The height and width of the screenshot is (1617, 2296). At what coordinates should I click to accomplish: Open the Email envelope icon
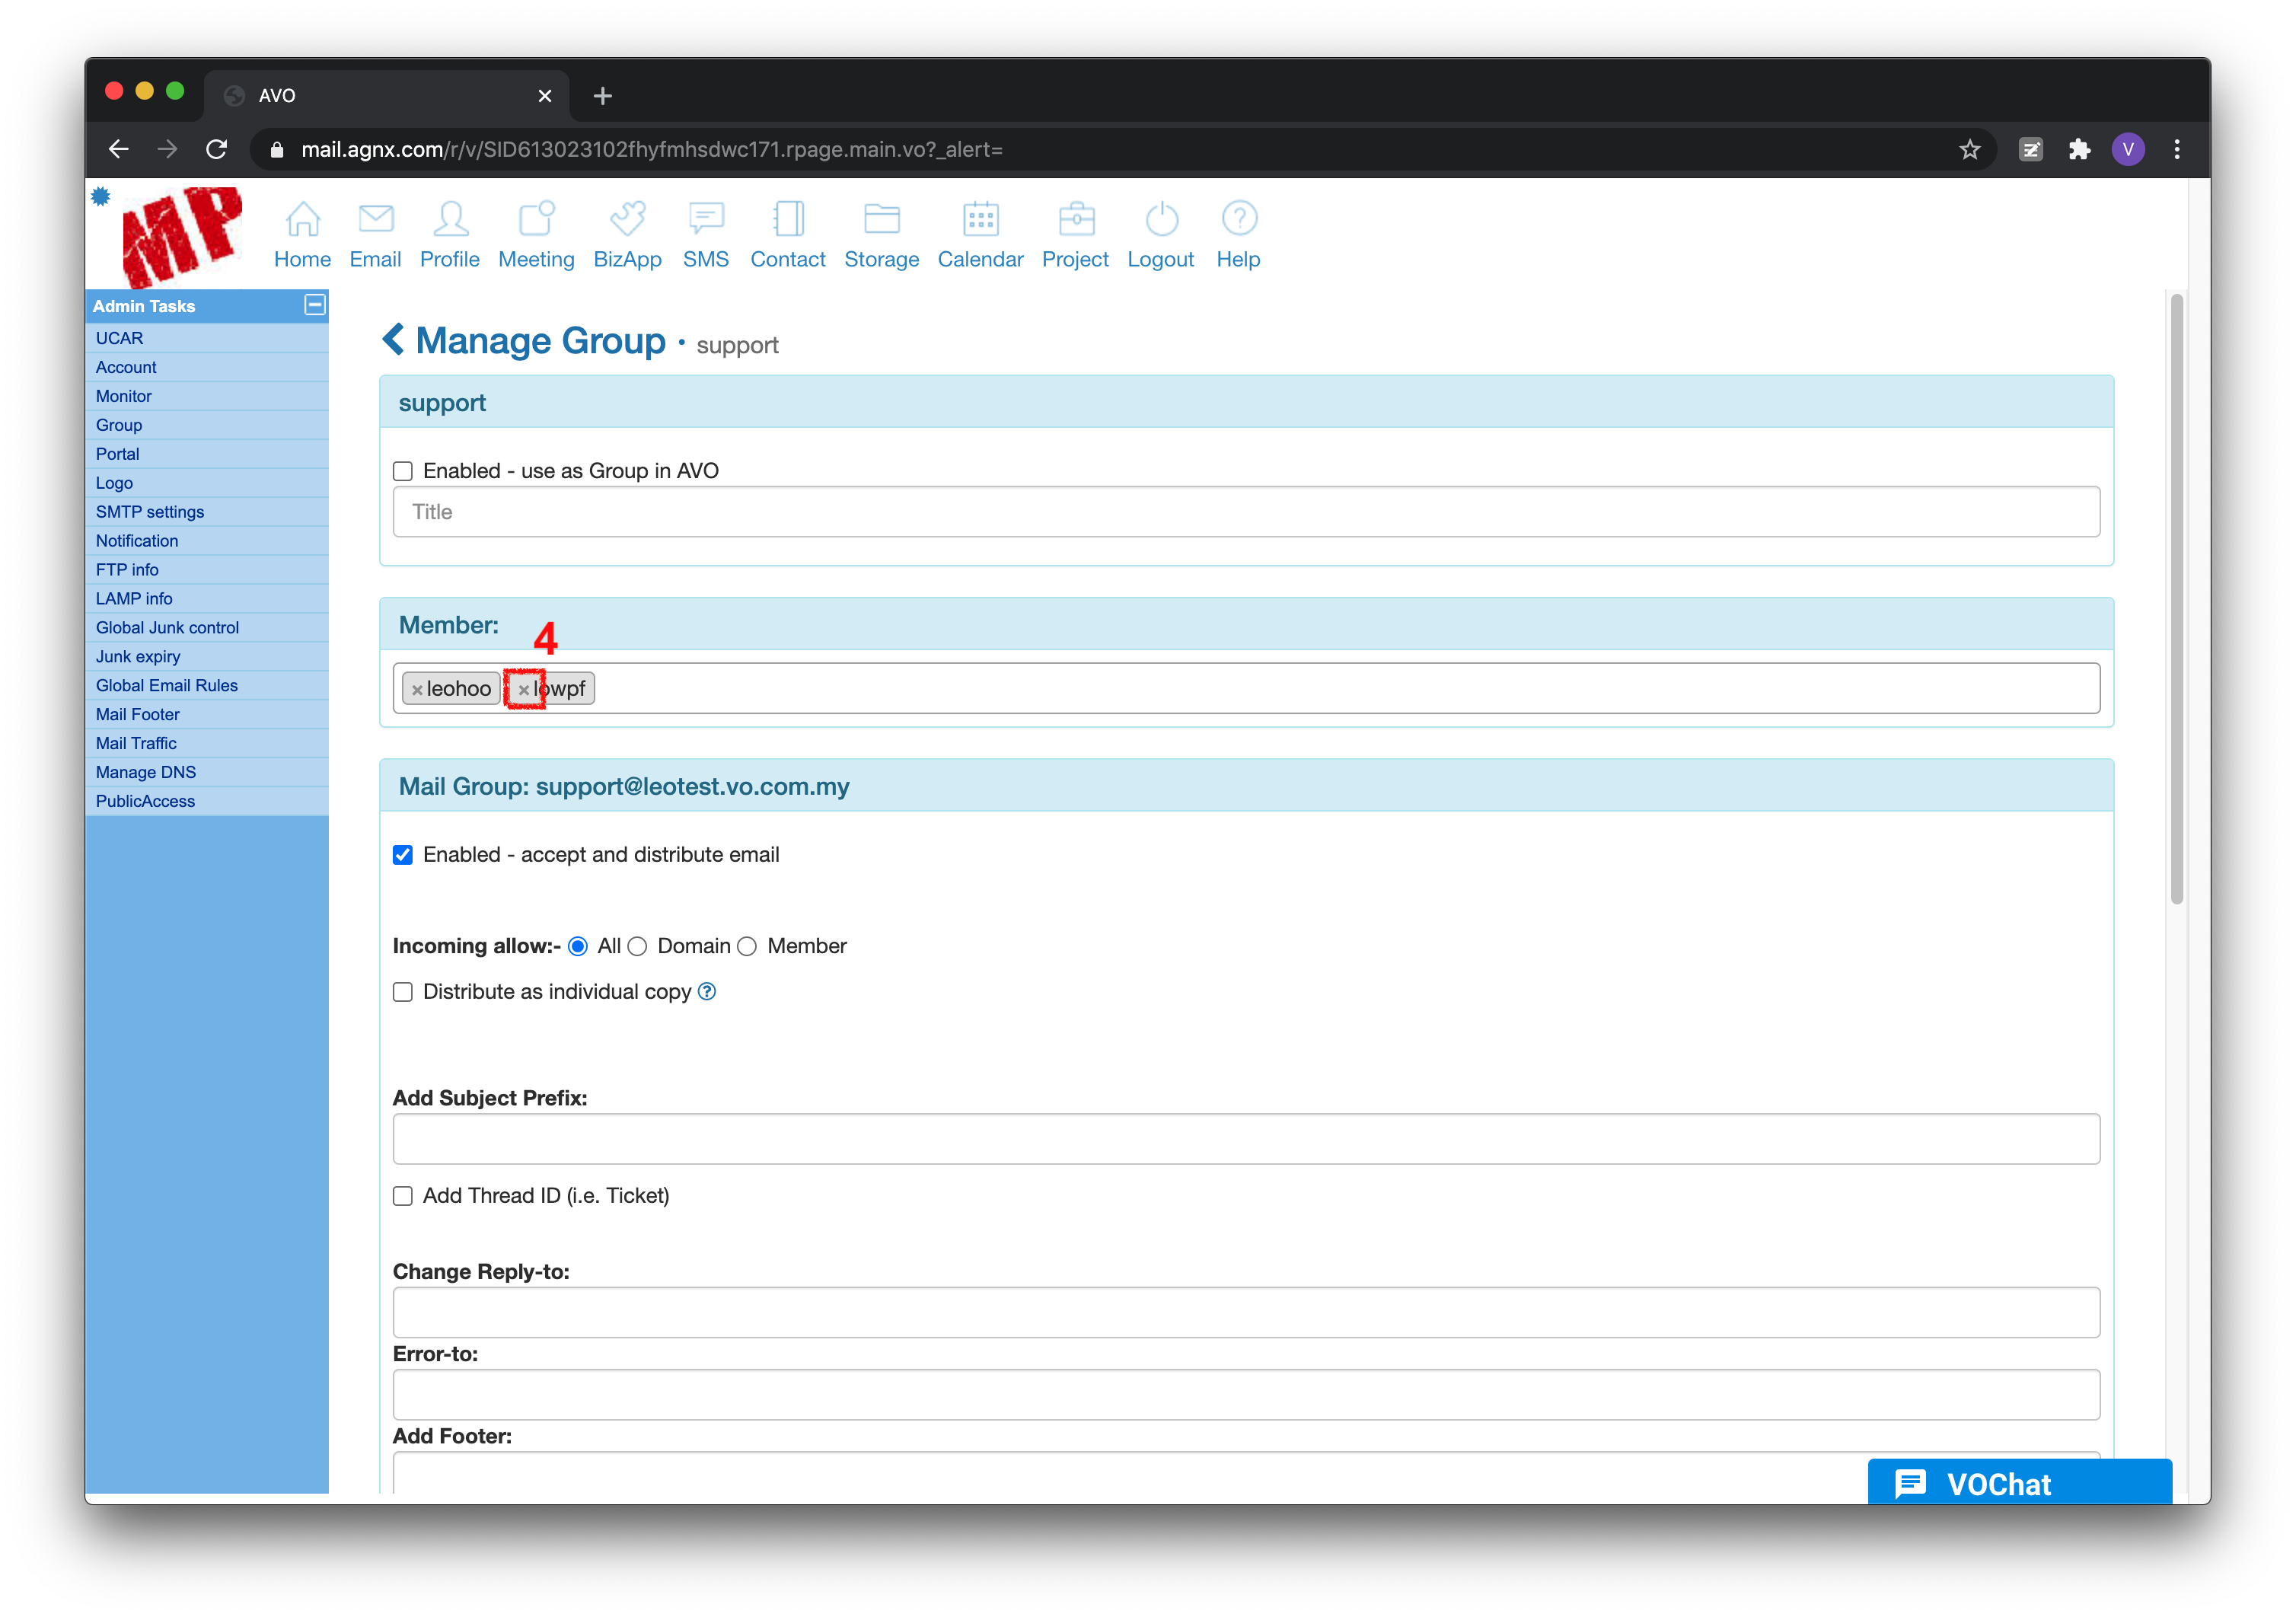(376, 219)
